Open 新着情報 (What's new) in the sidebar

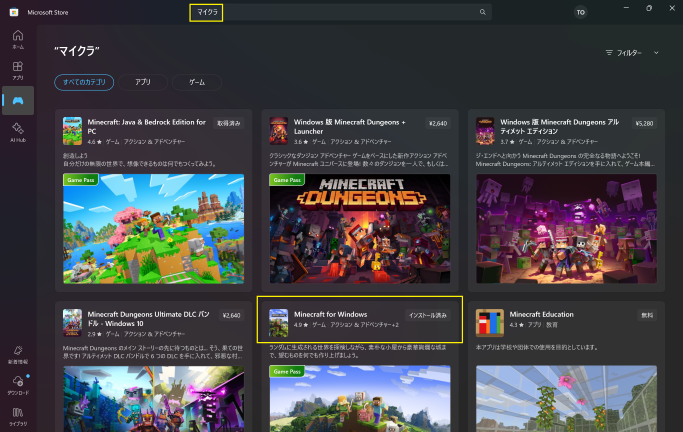pyautogui.click(x=18, y=353)
